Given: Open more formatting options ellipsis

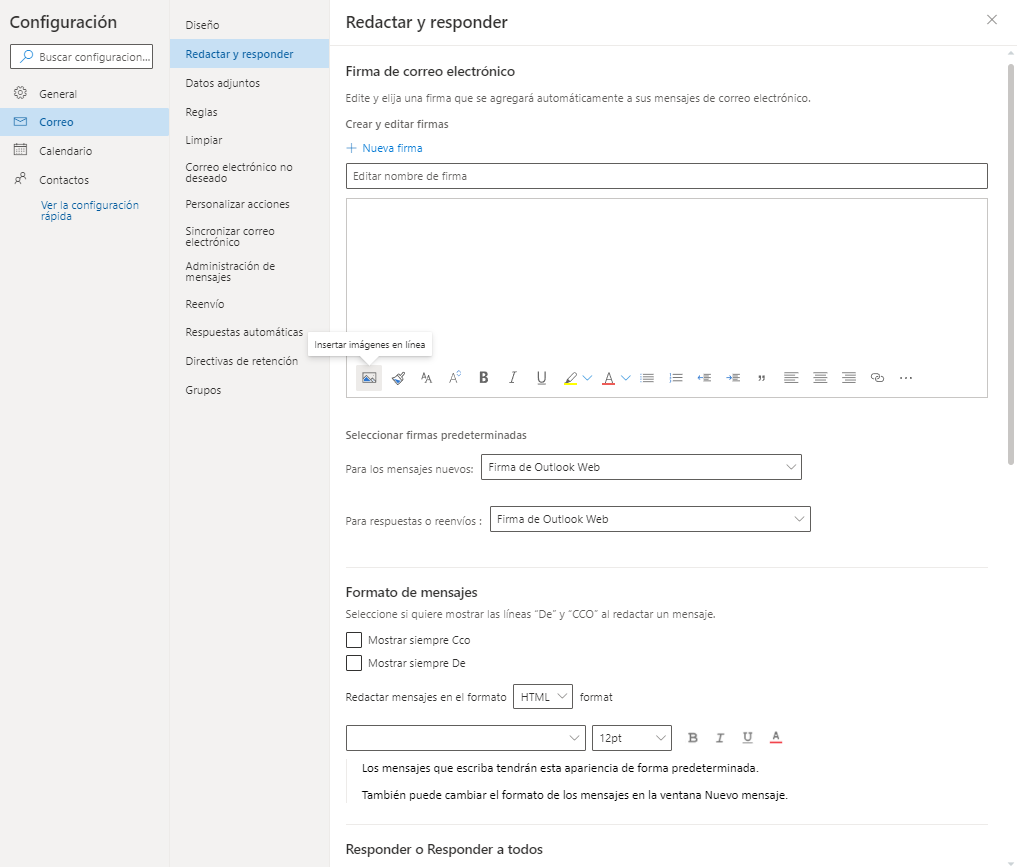Looking at the screenshot, I should click(906, 377).
